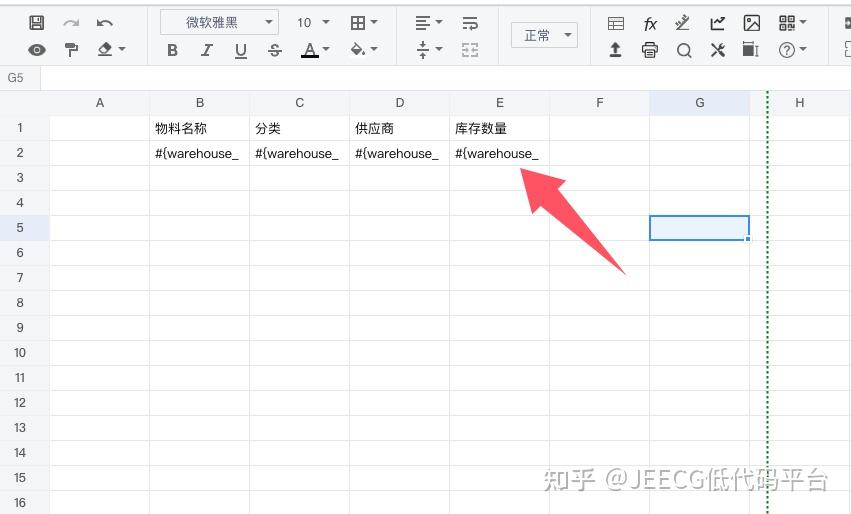Click the vertical align icon
The height and width of the screenshot is (514, 851).
click(423, 50)
